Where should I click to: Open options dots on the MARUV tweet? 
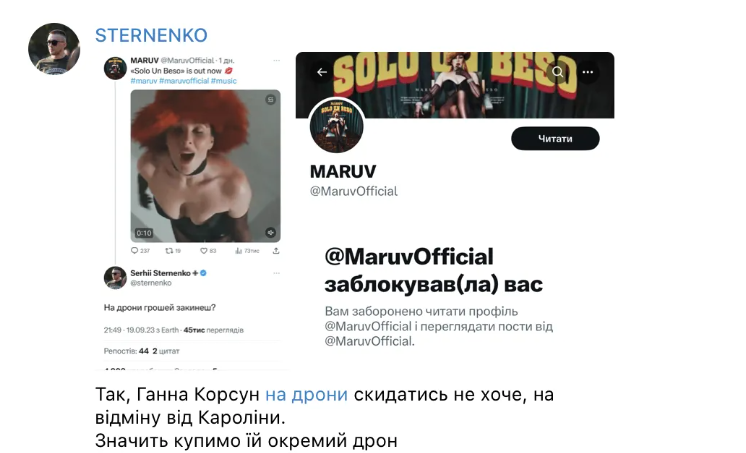click(276, 60)
